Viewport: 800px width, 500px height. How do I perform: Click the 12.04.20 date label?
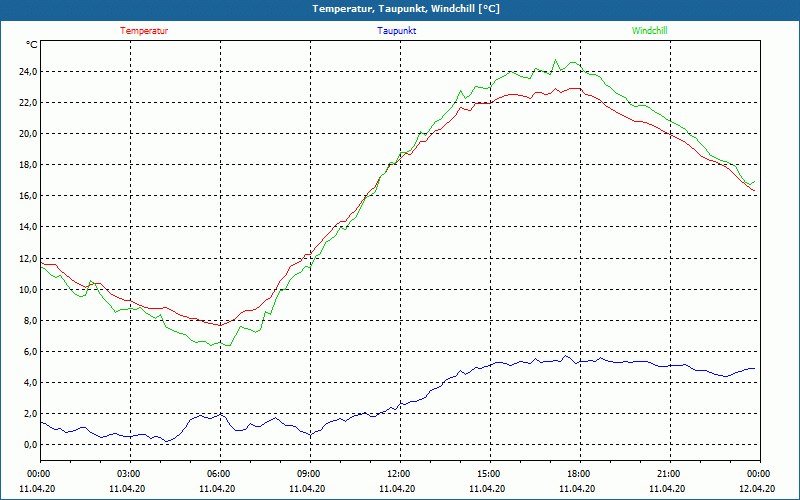tap(757, 489)
